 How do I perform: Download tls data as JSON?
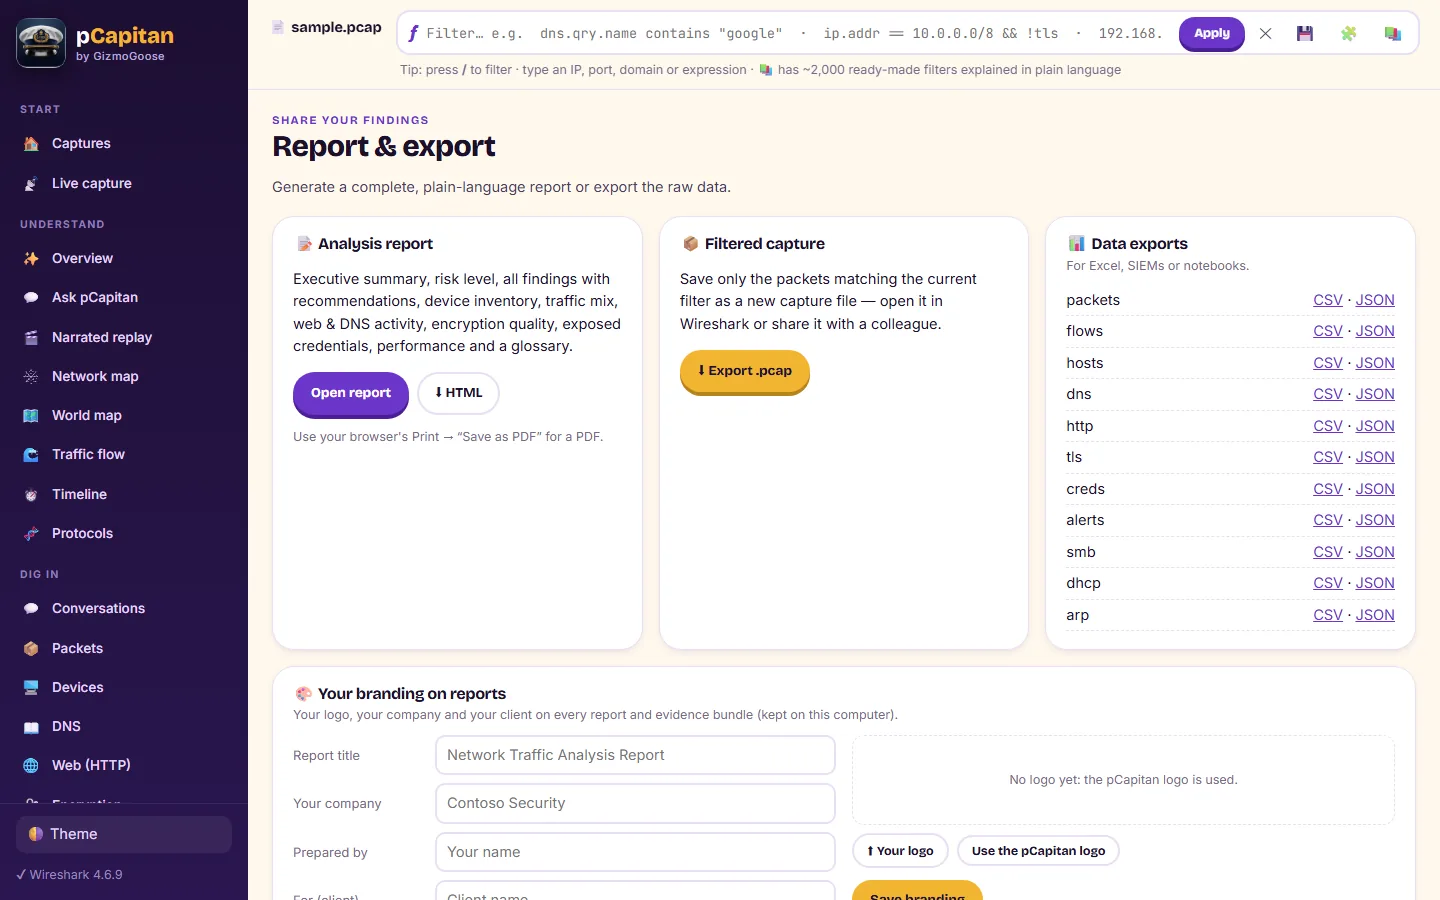1375,457
